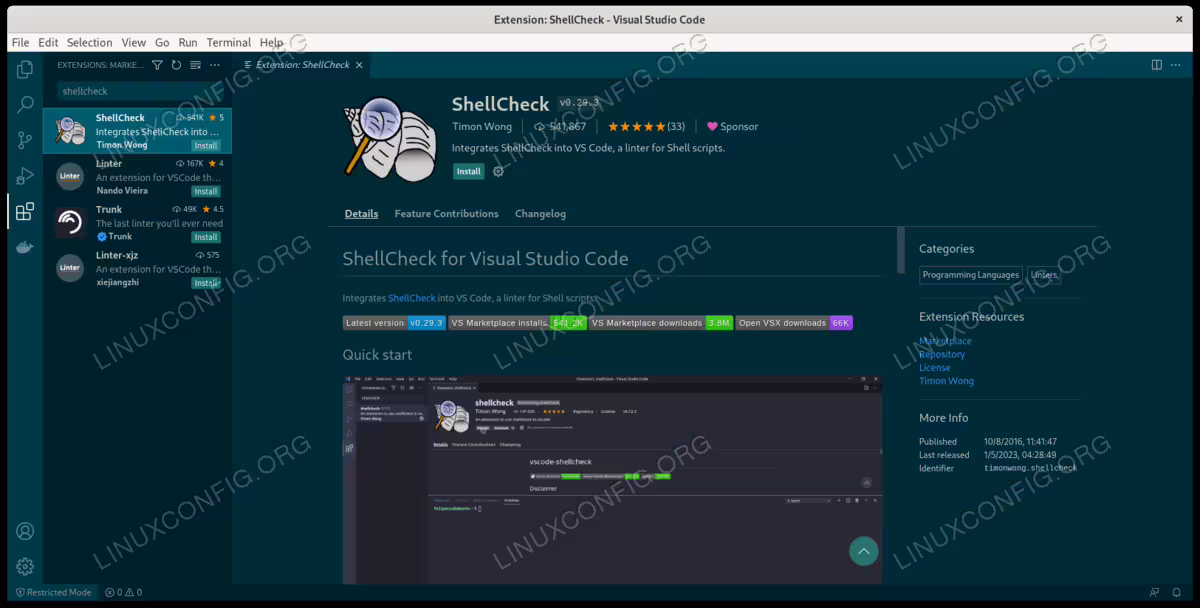The width and height of the screenshot is (1200, 608).
Task: Open the Terminal menu
Action: pos(229,43)
